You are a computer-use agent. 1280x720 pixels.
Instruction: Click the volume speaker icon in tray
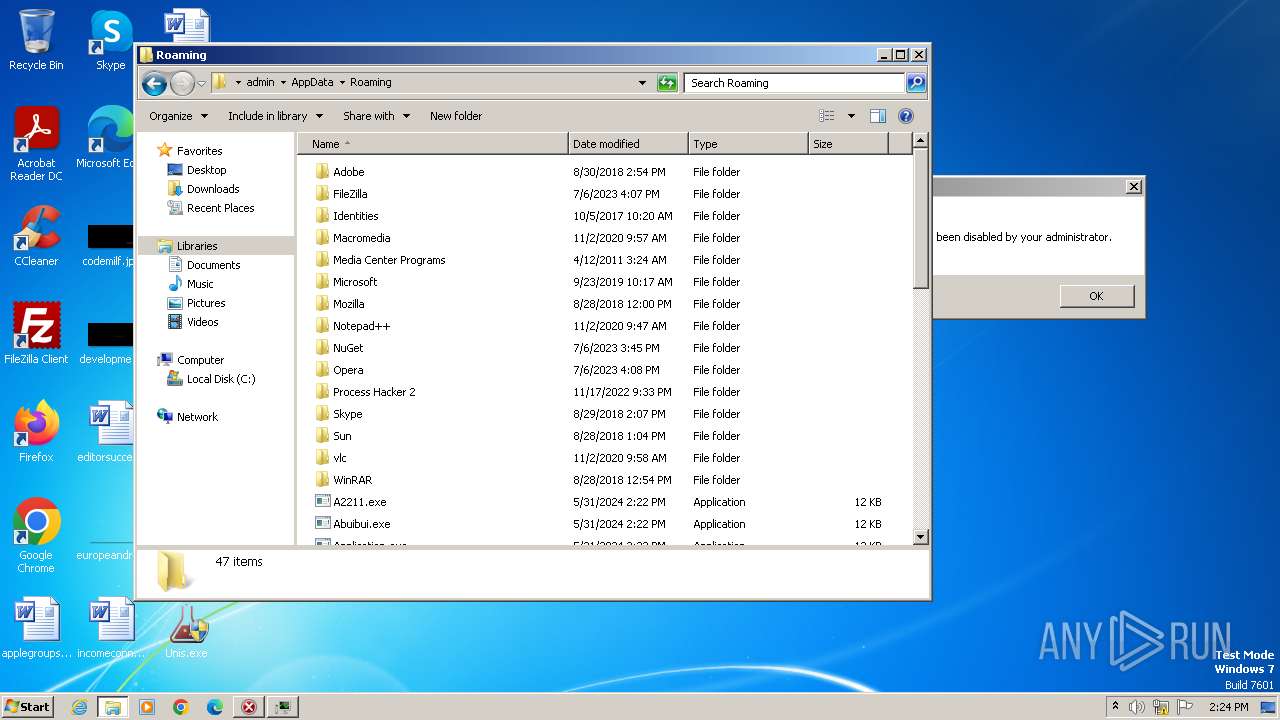pyautogui.click(x=1137, y=707)
